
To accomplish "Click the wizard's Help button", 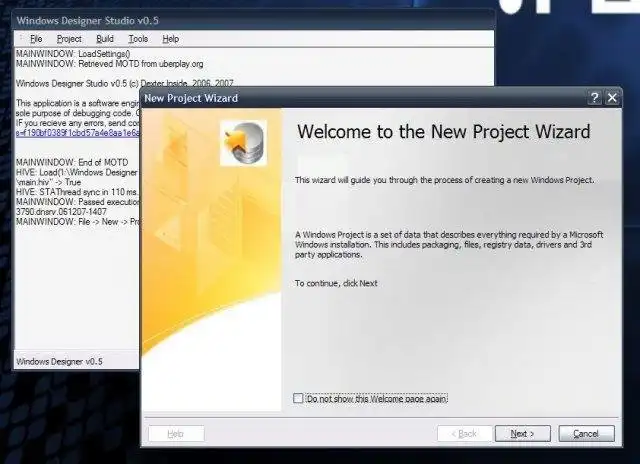I will (176, 433).
